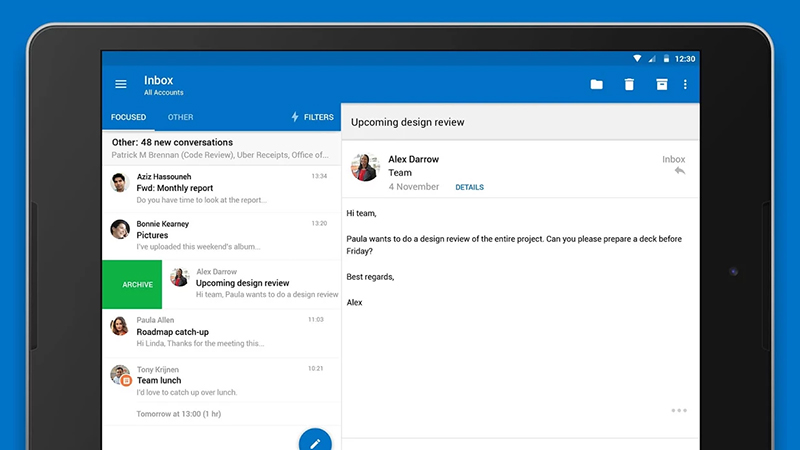Open the Upcoming design review list item
Screen dimensions: 800x450
tap(252, 284)
